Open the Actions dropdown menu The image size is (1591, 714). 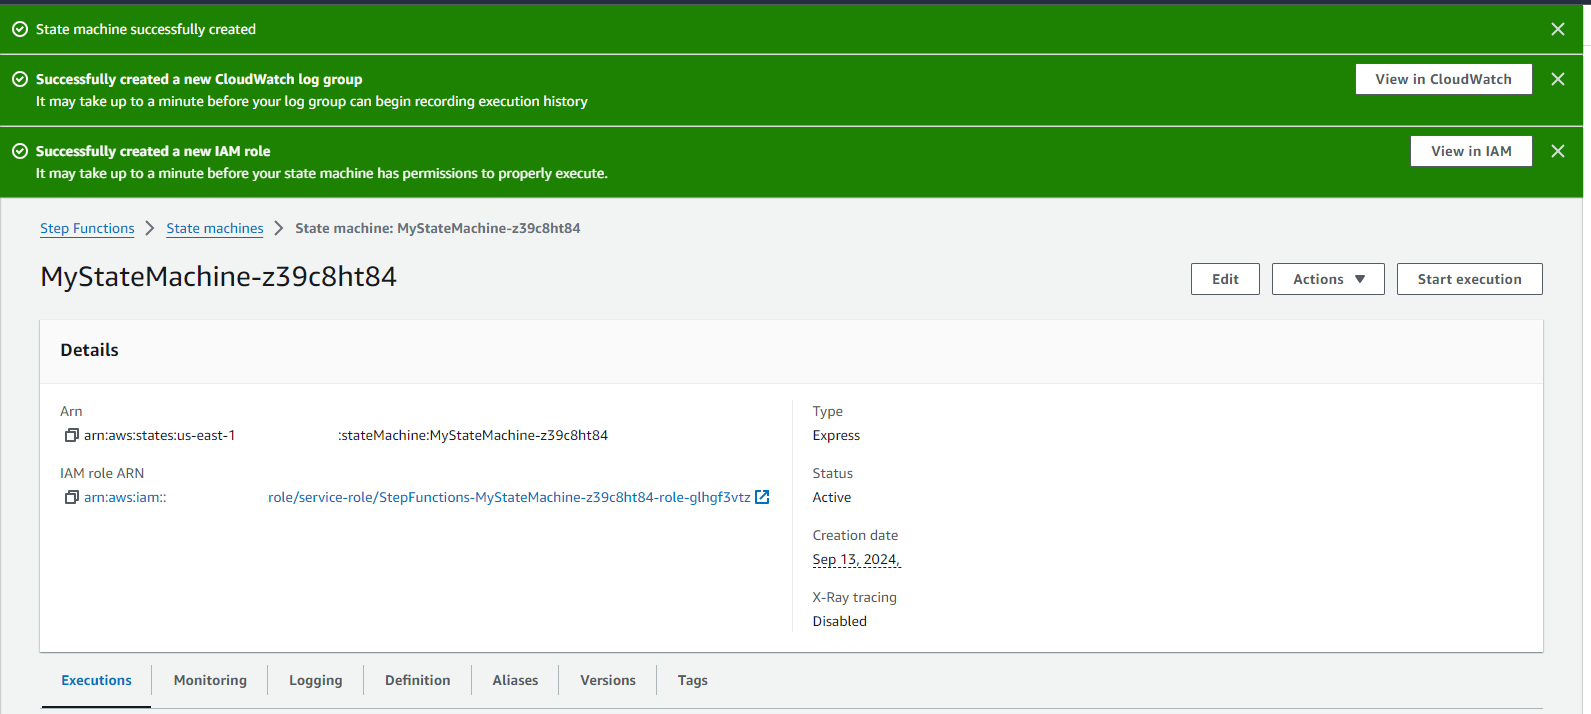click(1328, 279)
